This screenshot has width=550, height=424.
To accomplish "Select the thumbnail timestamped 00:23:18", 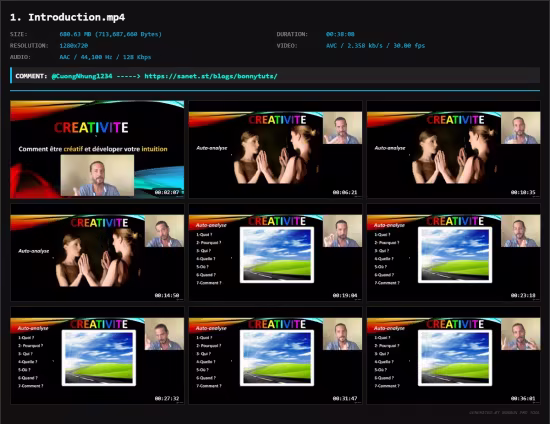I will (x=454, y=253).
